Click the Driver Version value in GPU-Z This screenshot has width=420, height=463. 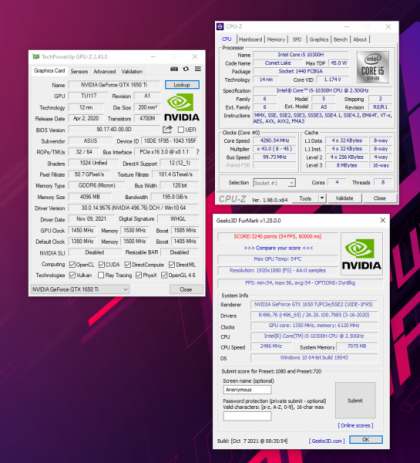coord(133,208)
